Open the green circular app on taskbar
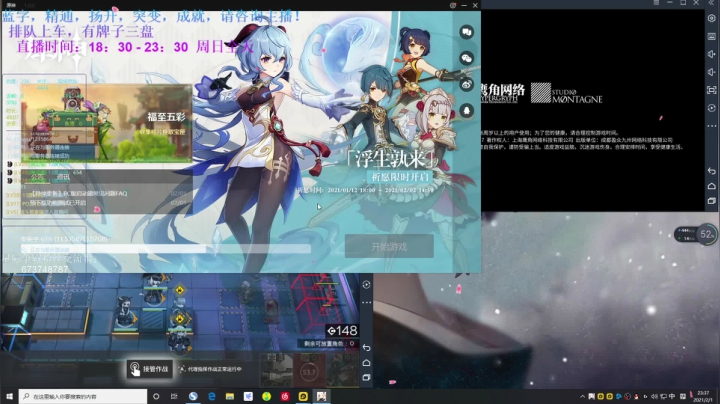Image resolution: width=720 pixels, height=404 pixels. [266, 396]
